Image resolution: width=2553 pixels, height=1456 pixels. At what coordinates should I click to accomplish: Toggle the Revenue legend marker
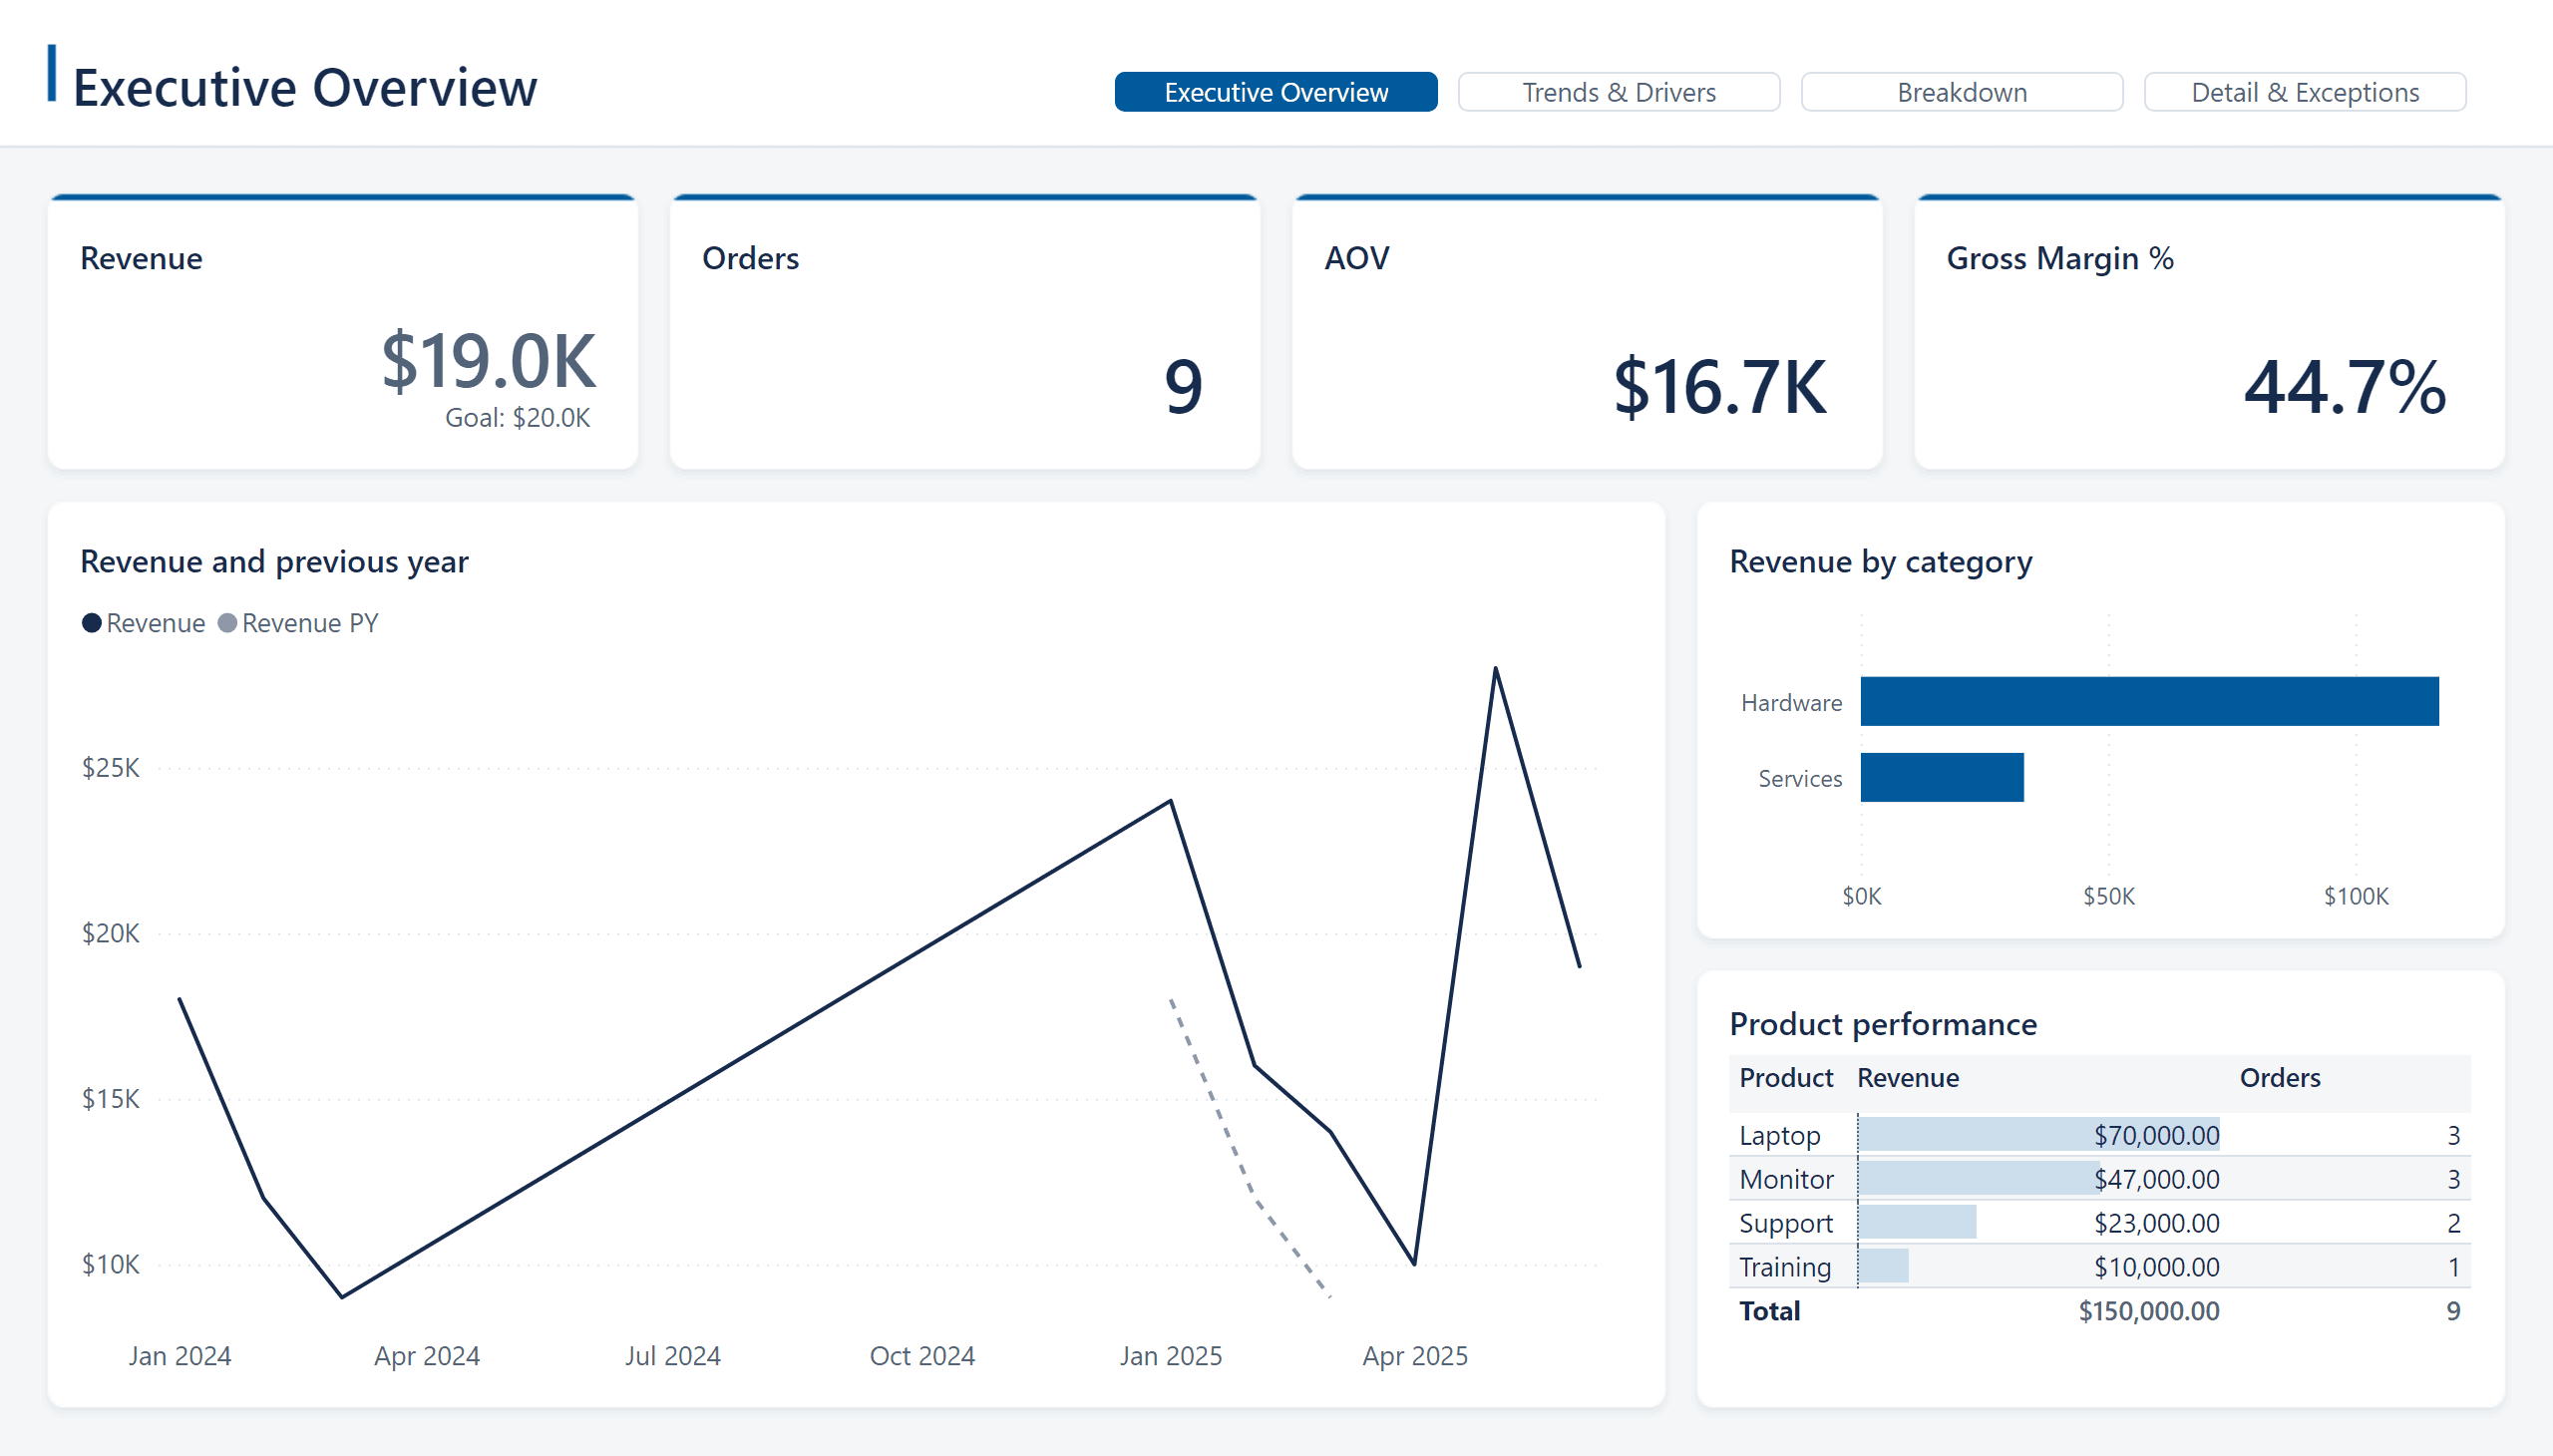coord(91,623)
